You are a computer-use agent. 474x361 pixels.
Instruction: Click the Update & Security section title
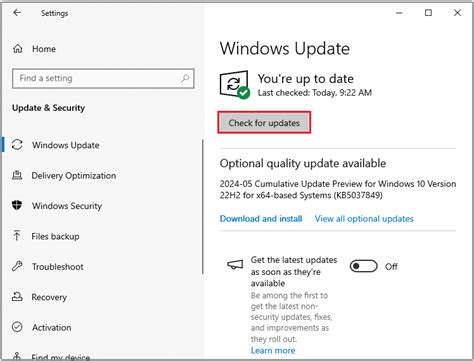[x=48, y=108]
